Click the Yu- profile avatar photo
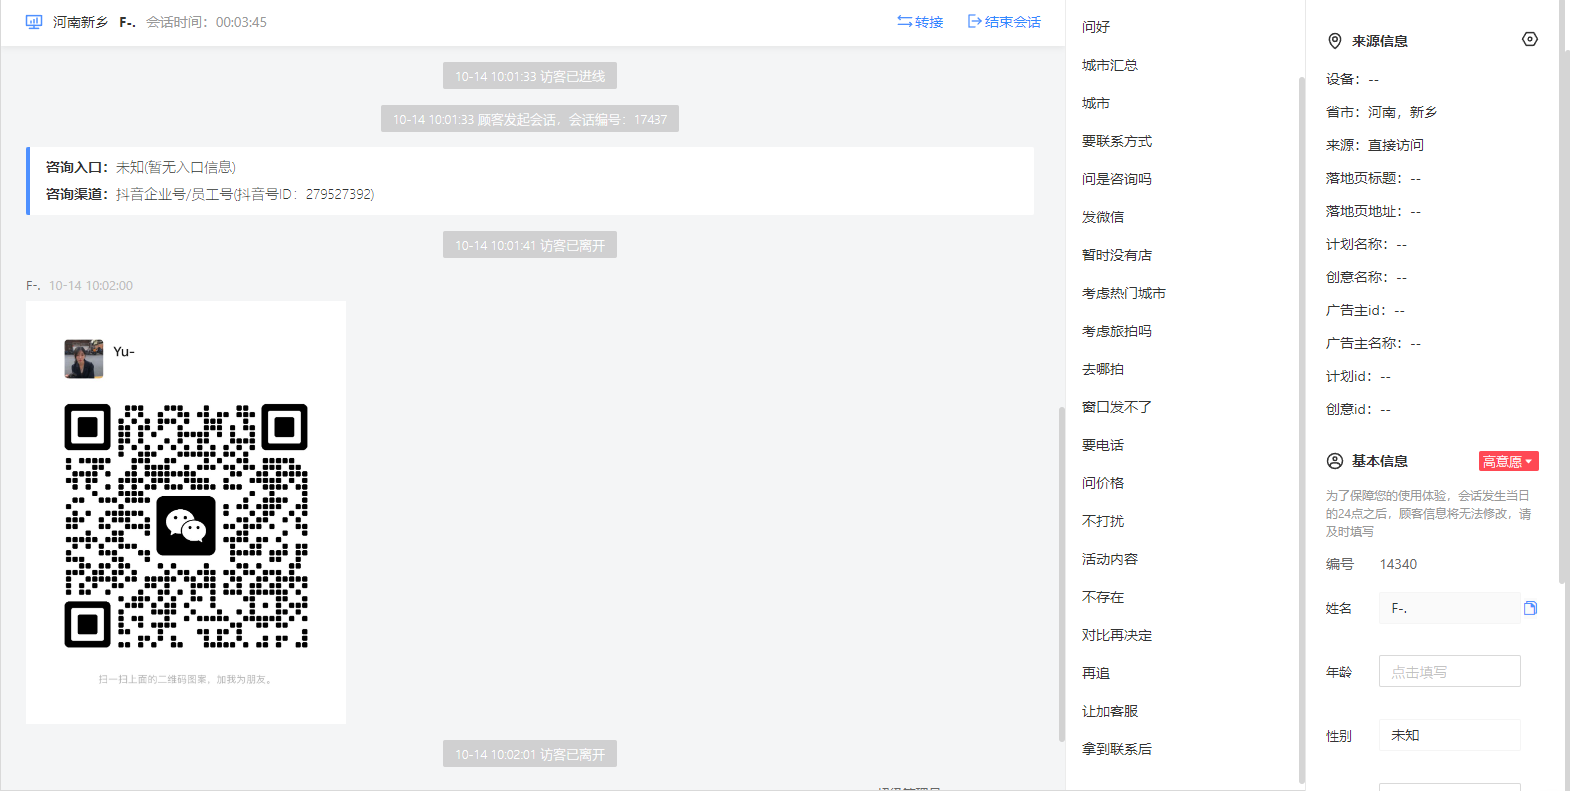The width and height of the screenshot is (1570, 791). (84, 359)
